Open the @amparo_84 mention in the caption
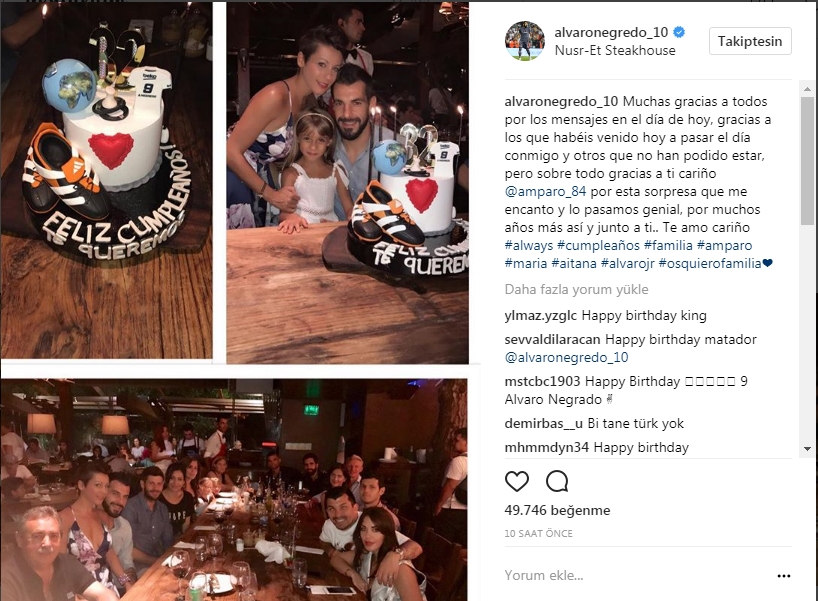This screenshot has height=601, width=818. 545,191
